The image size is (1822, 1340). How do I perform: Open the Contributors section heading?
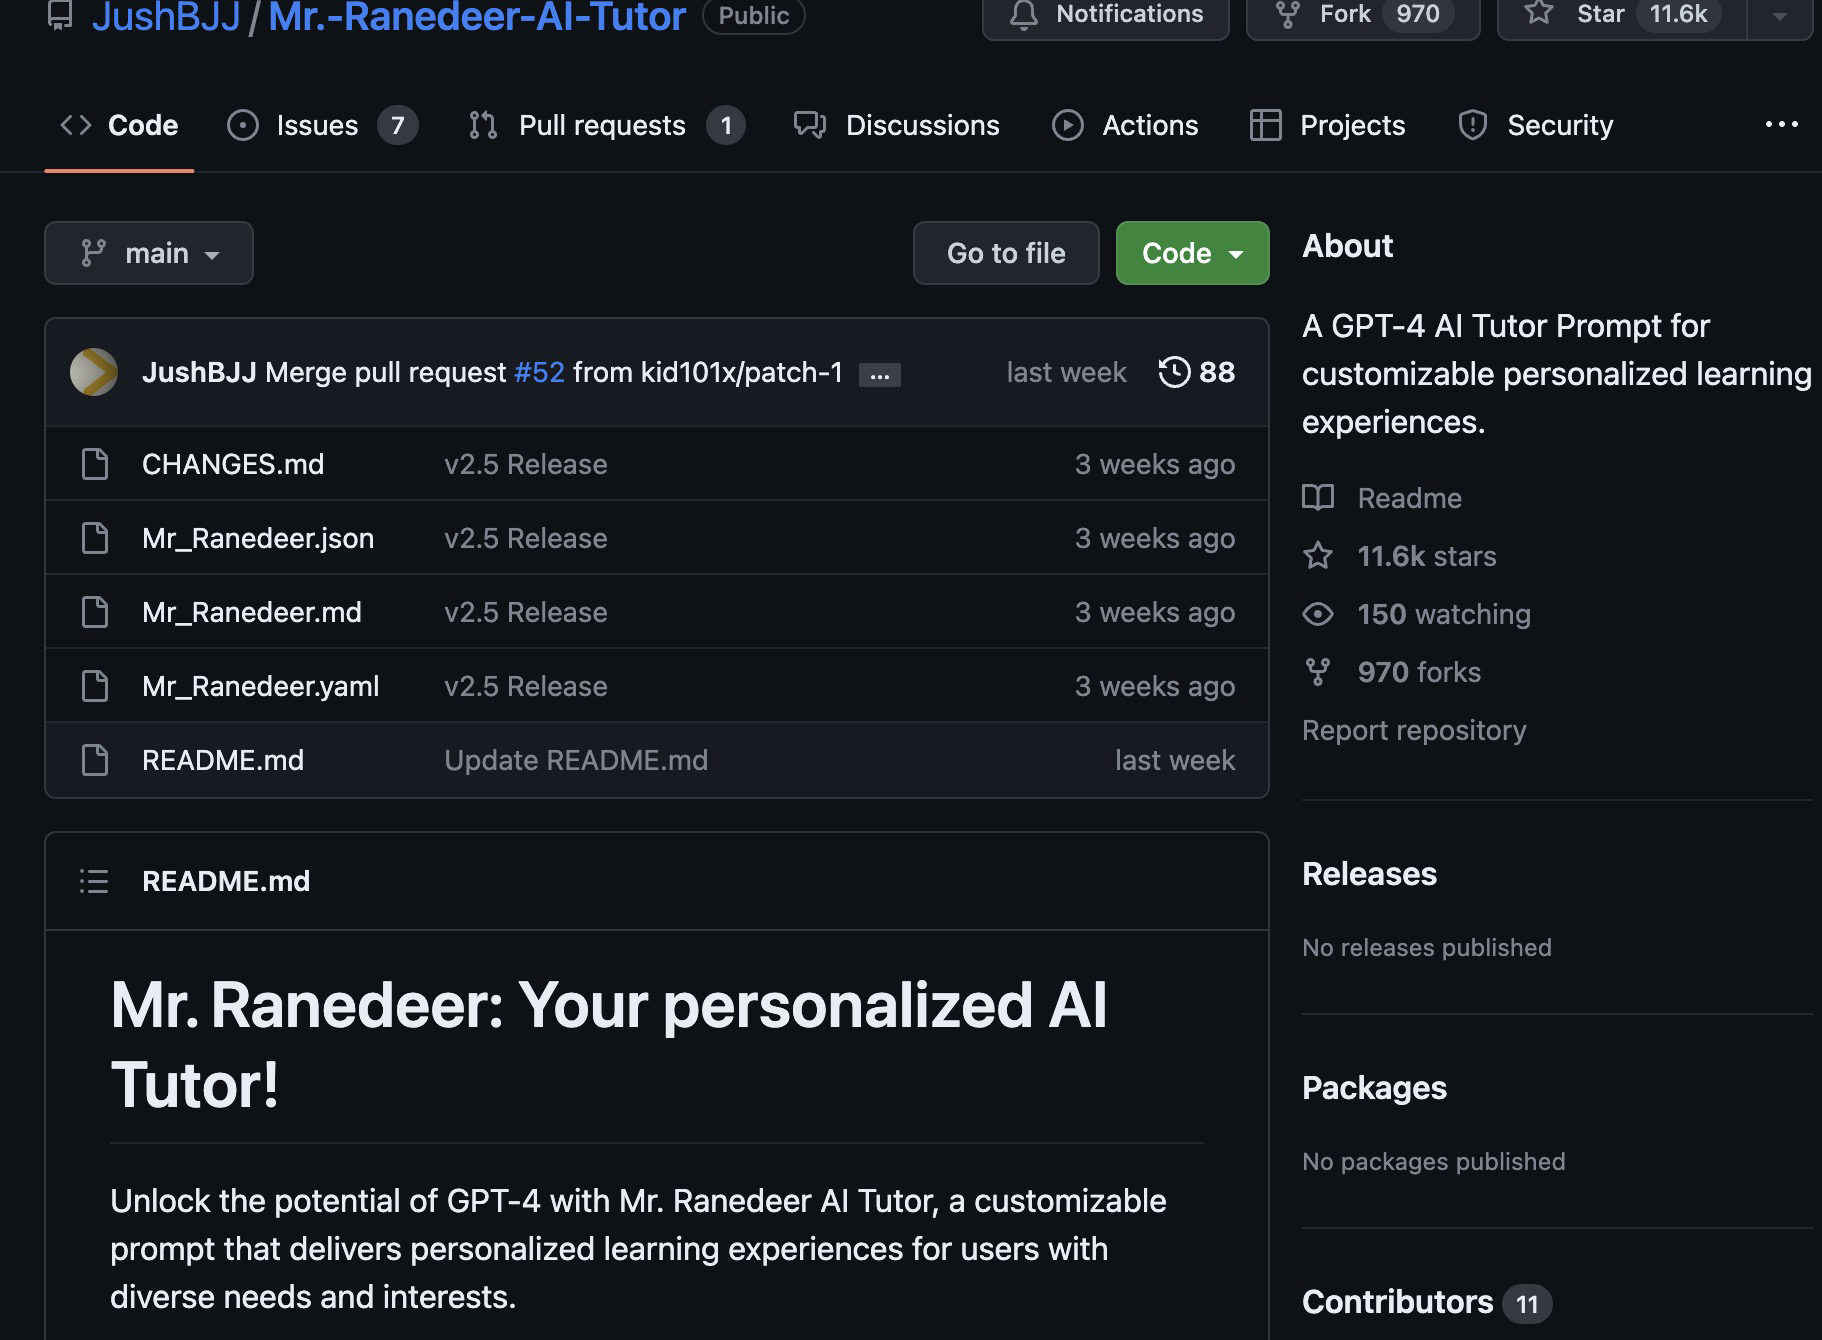(x=1397, y=1302)
